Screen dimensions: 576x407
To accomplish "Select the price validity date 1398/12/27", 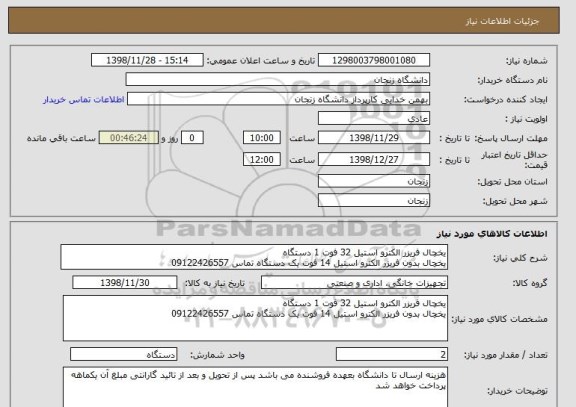I will (374, 159).
